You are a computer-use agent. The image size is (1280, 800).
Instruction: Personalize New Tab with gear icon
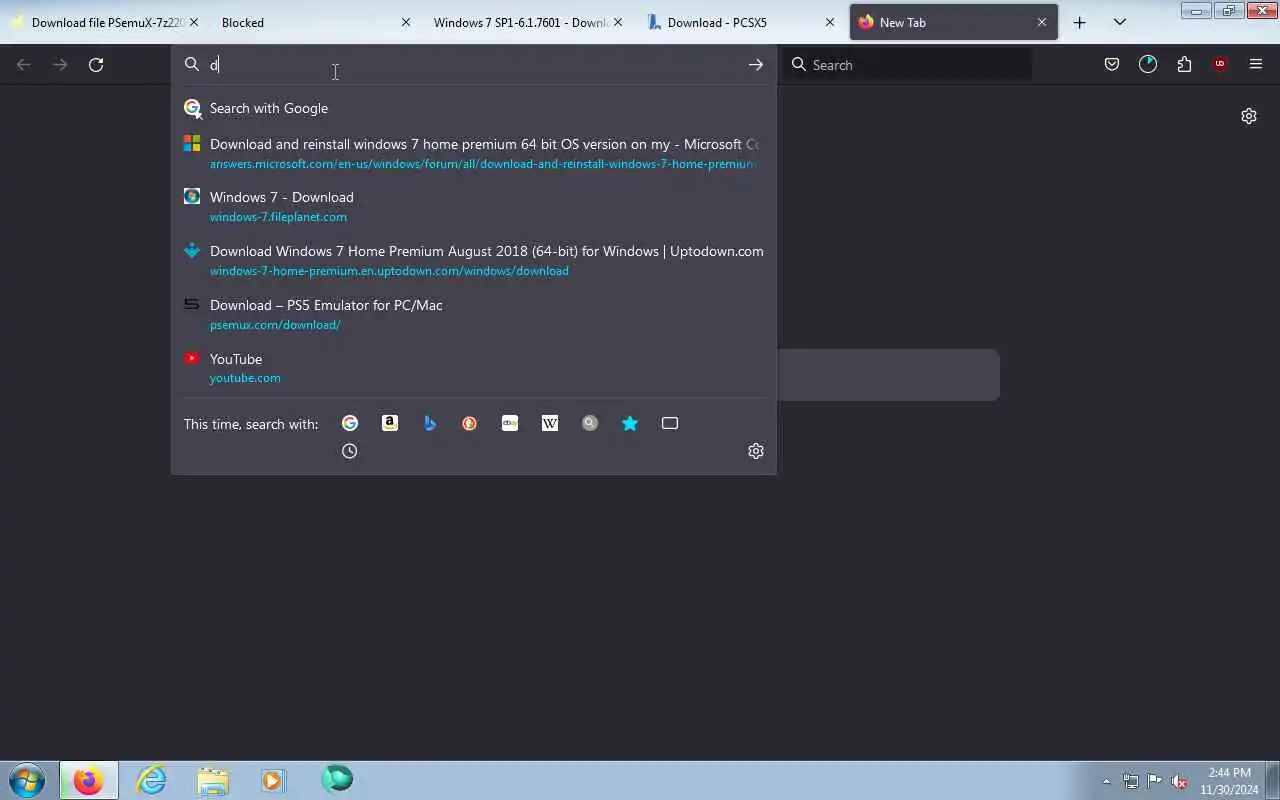(x=1249, y=116)
